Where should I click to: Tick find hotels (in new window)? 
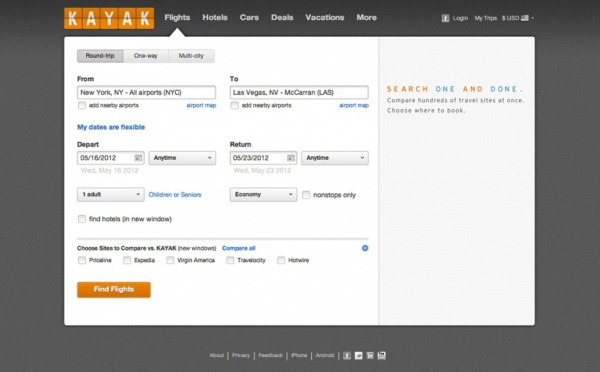[82, 219]
